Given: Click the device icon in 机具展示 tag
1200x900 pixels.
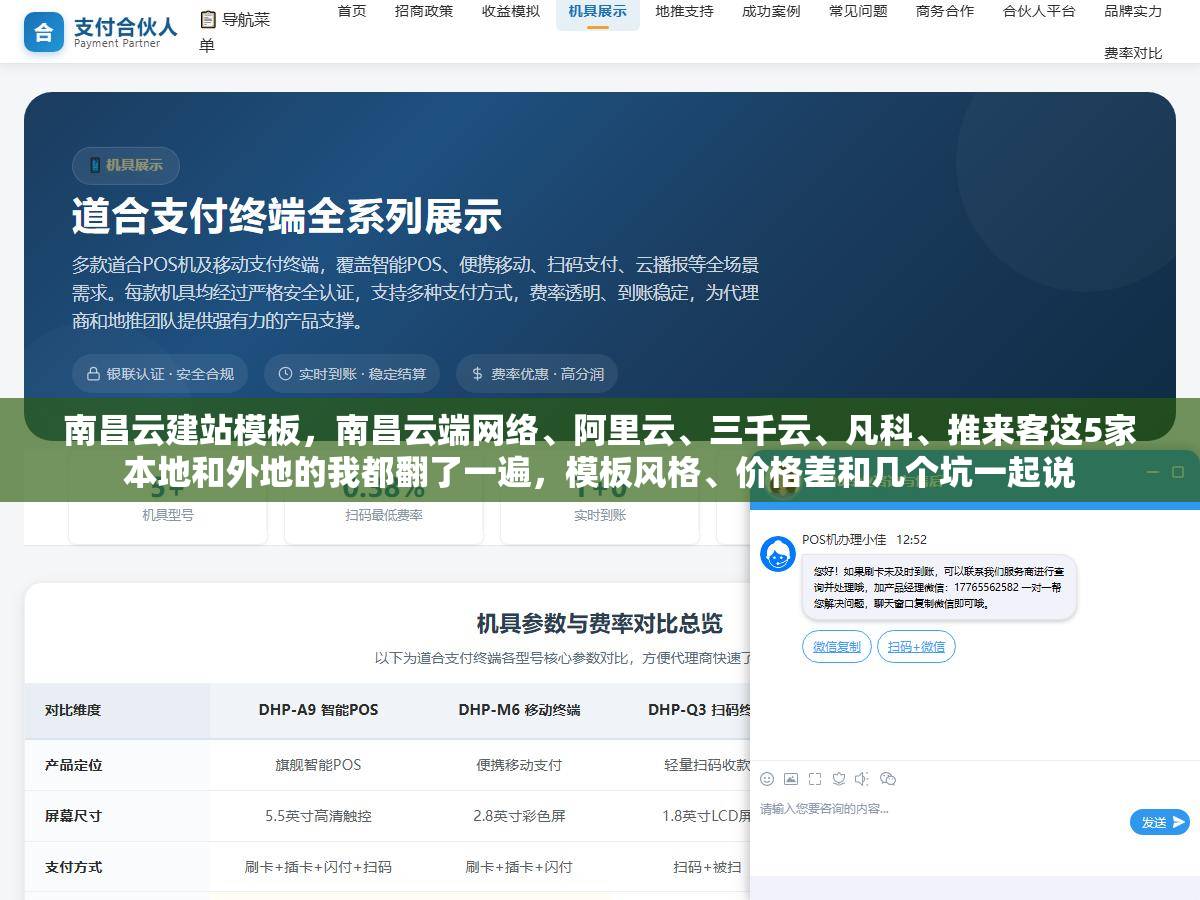Looking at the screenshot, I should 96,165.
